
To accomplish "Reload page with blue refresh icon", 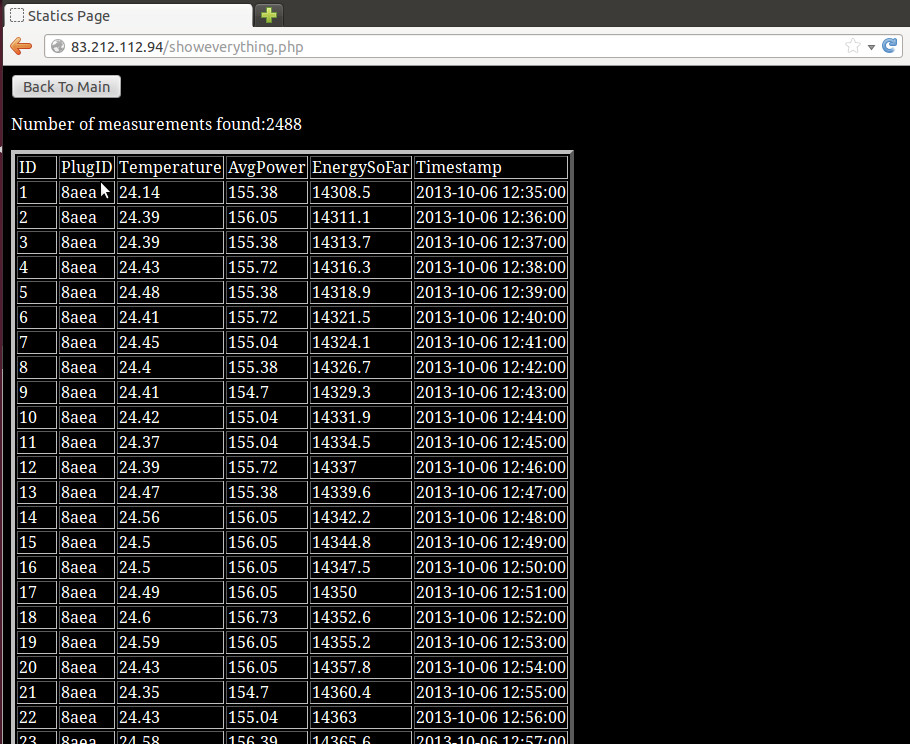I will 889,46.
